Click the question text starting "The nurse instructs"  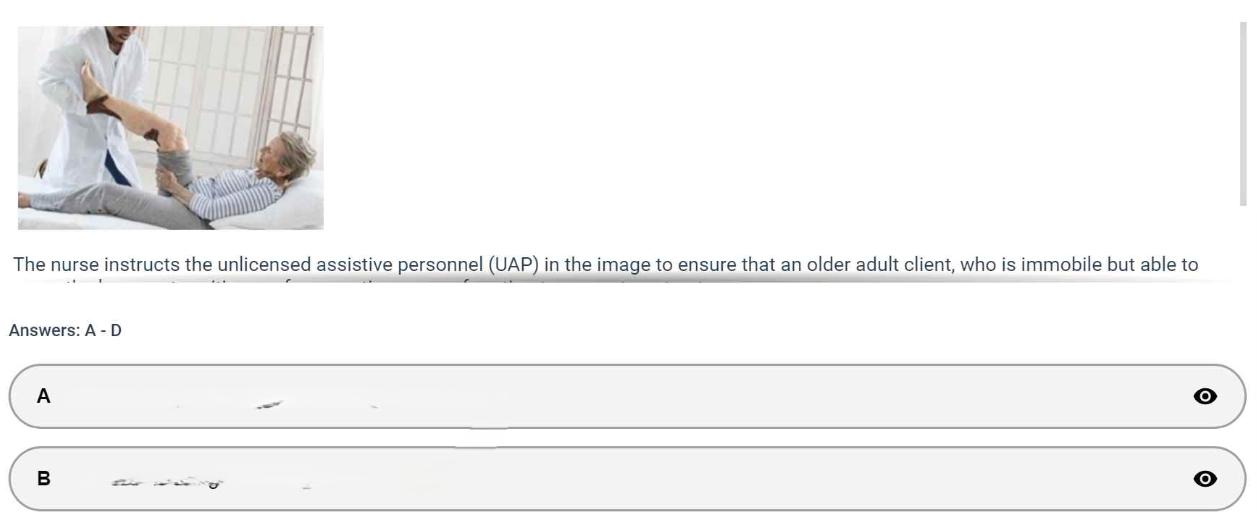click(605, 265)
